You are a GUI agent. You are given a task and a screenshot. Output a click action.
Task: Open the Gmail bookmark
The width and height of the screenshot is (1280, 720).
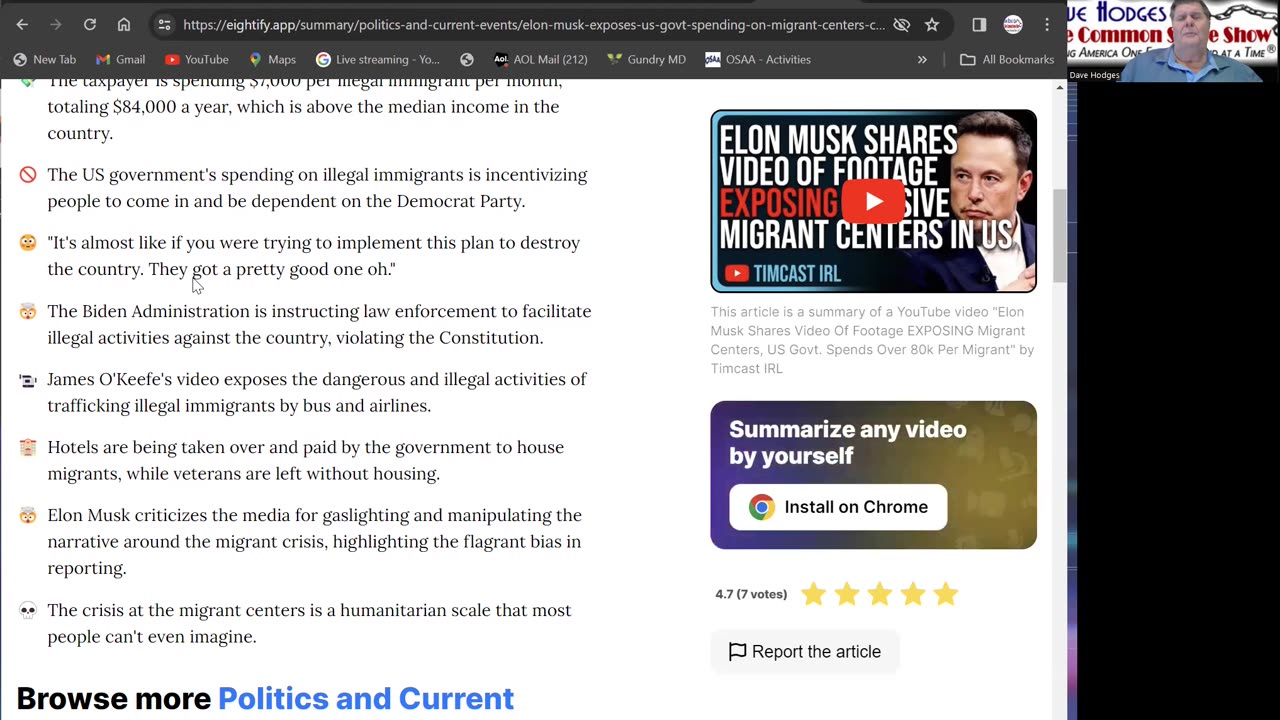click(x=120, y=59)
